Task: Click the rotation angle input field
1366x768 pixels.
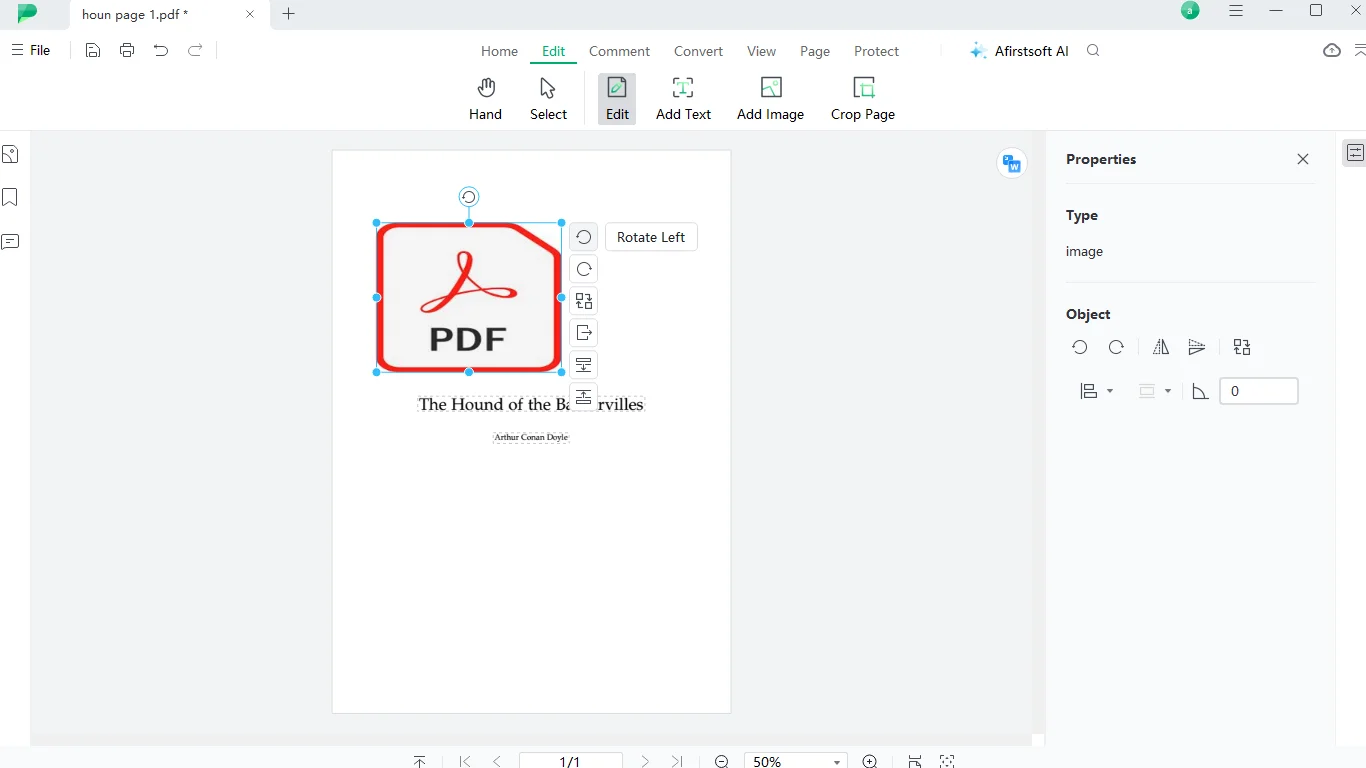Action: [x=1259, y=391]
